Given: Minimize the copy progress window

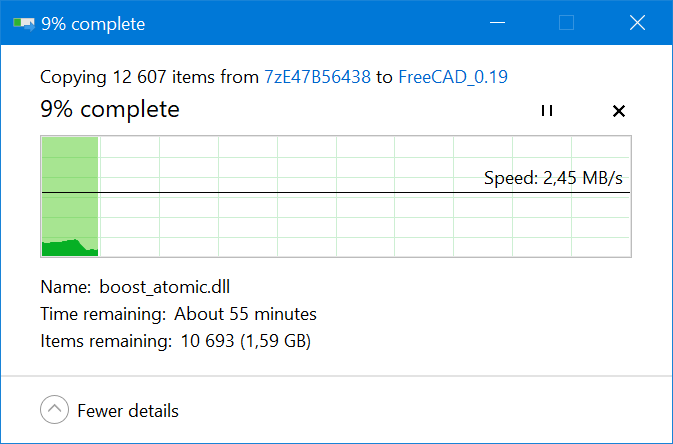Looking at the screenshot, I should tap(496, 23).
